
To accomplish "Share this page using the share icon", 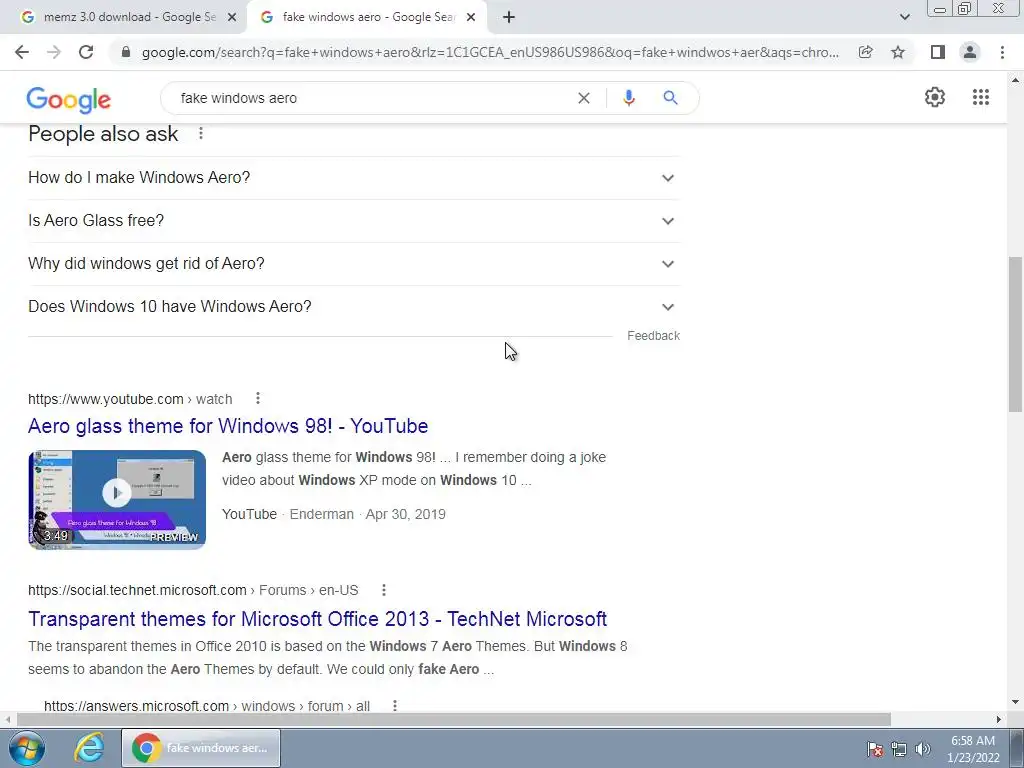I will click(866, 52).
